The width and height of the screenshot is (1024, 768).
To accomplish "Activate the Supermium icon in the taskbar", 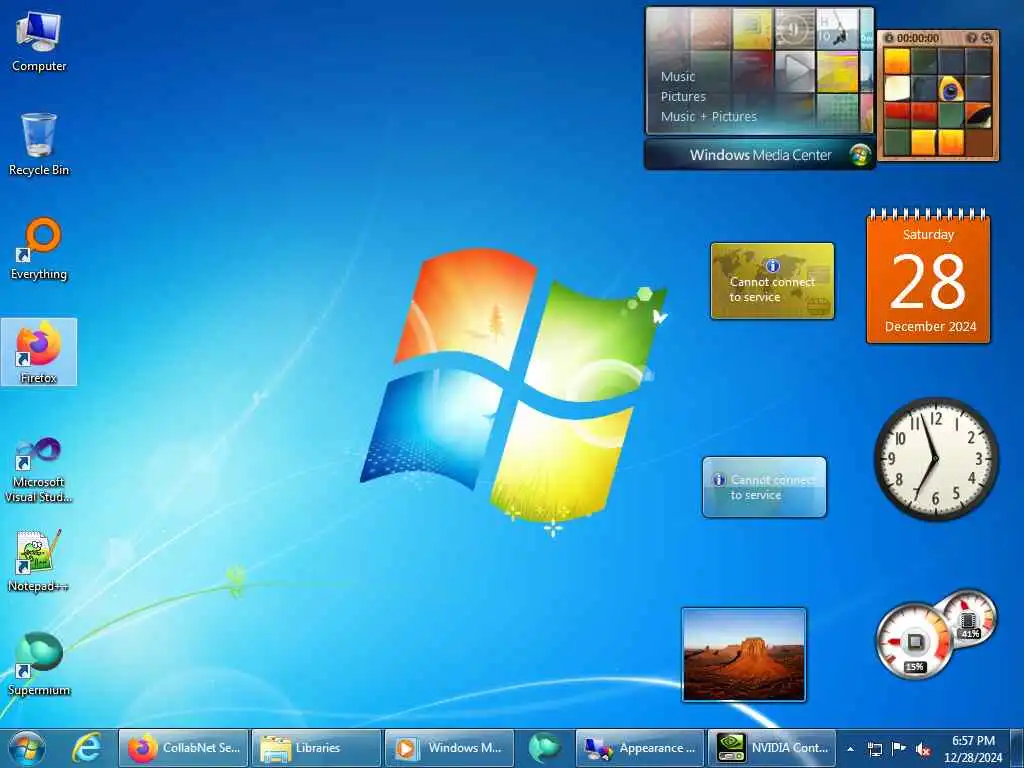I will coord(544,748).
